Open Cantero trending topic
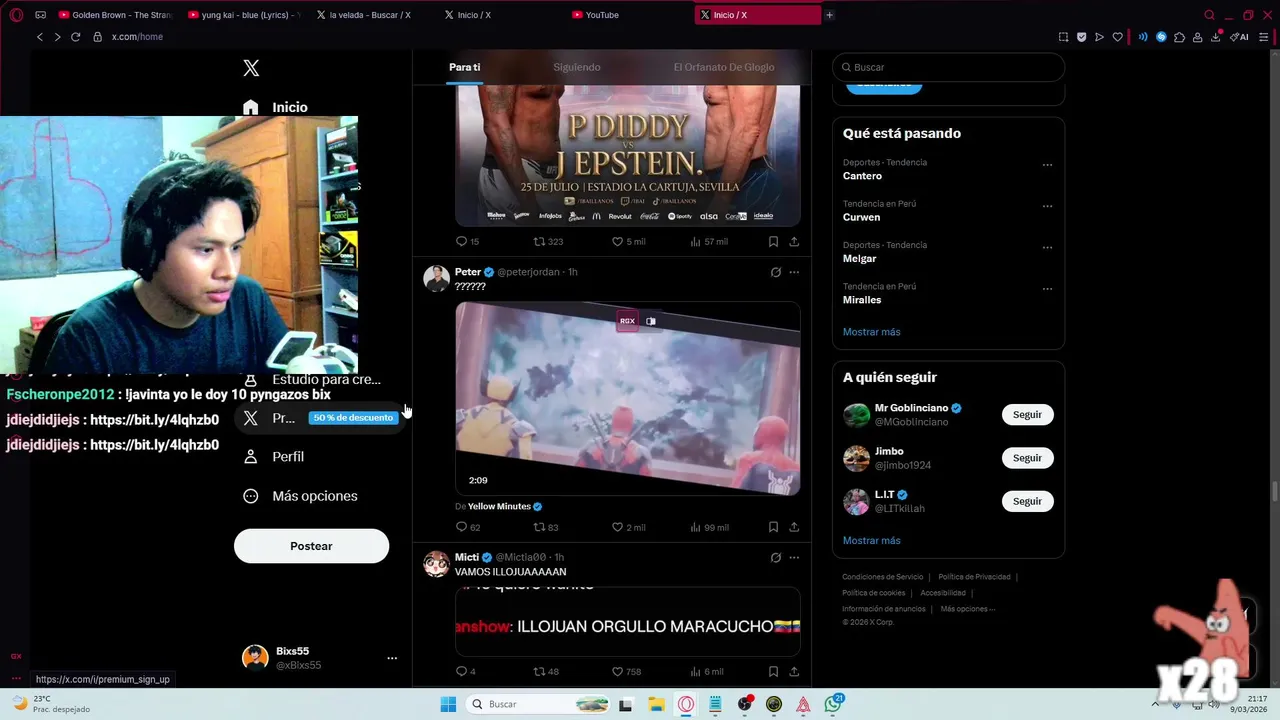The height and width of the screenshot is (720, 1280). (862, 176)
